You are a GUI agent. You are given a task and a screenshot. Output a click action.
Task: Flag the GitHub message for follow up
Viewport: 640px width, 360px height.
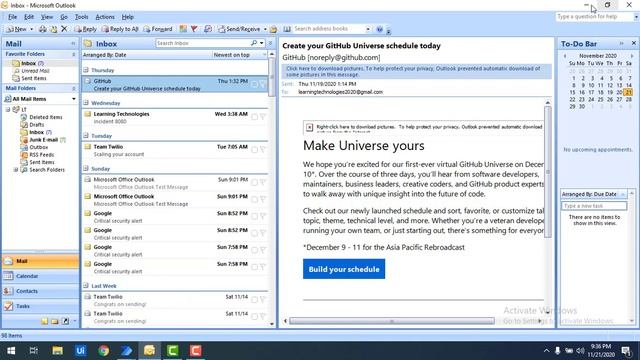263,84
